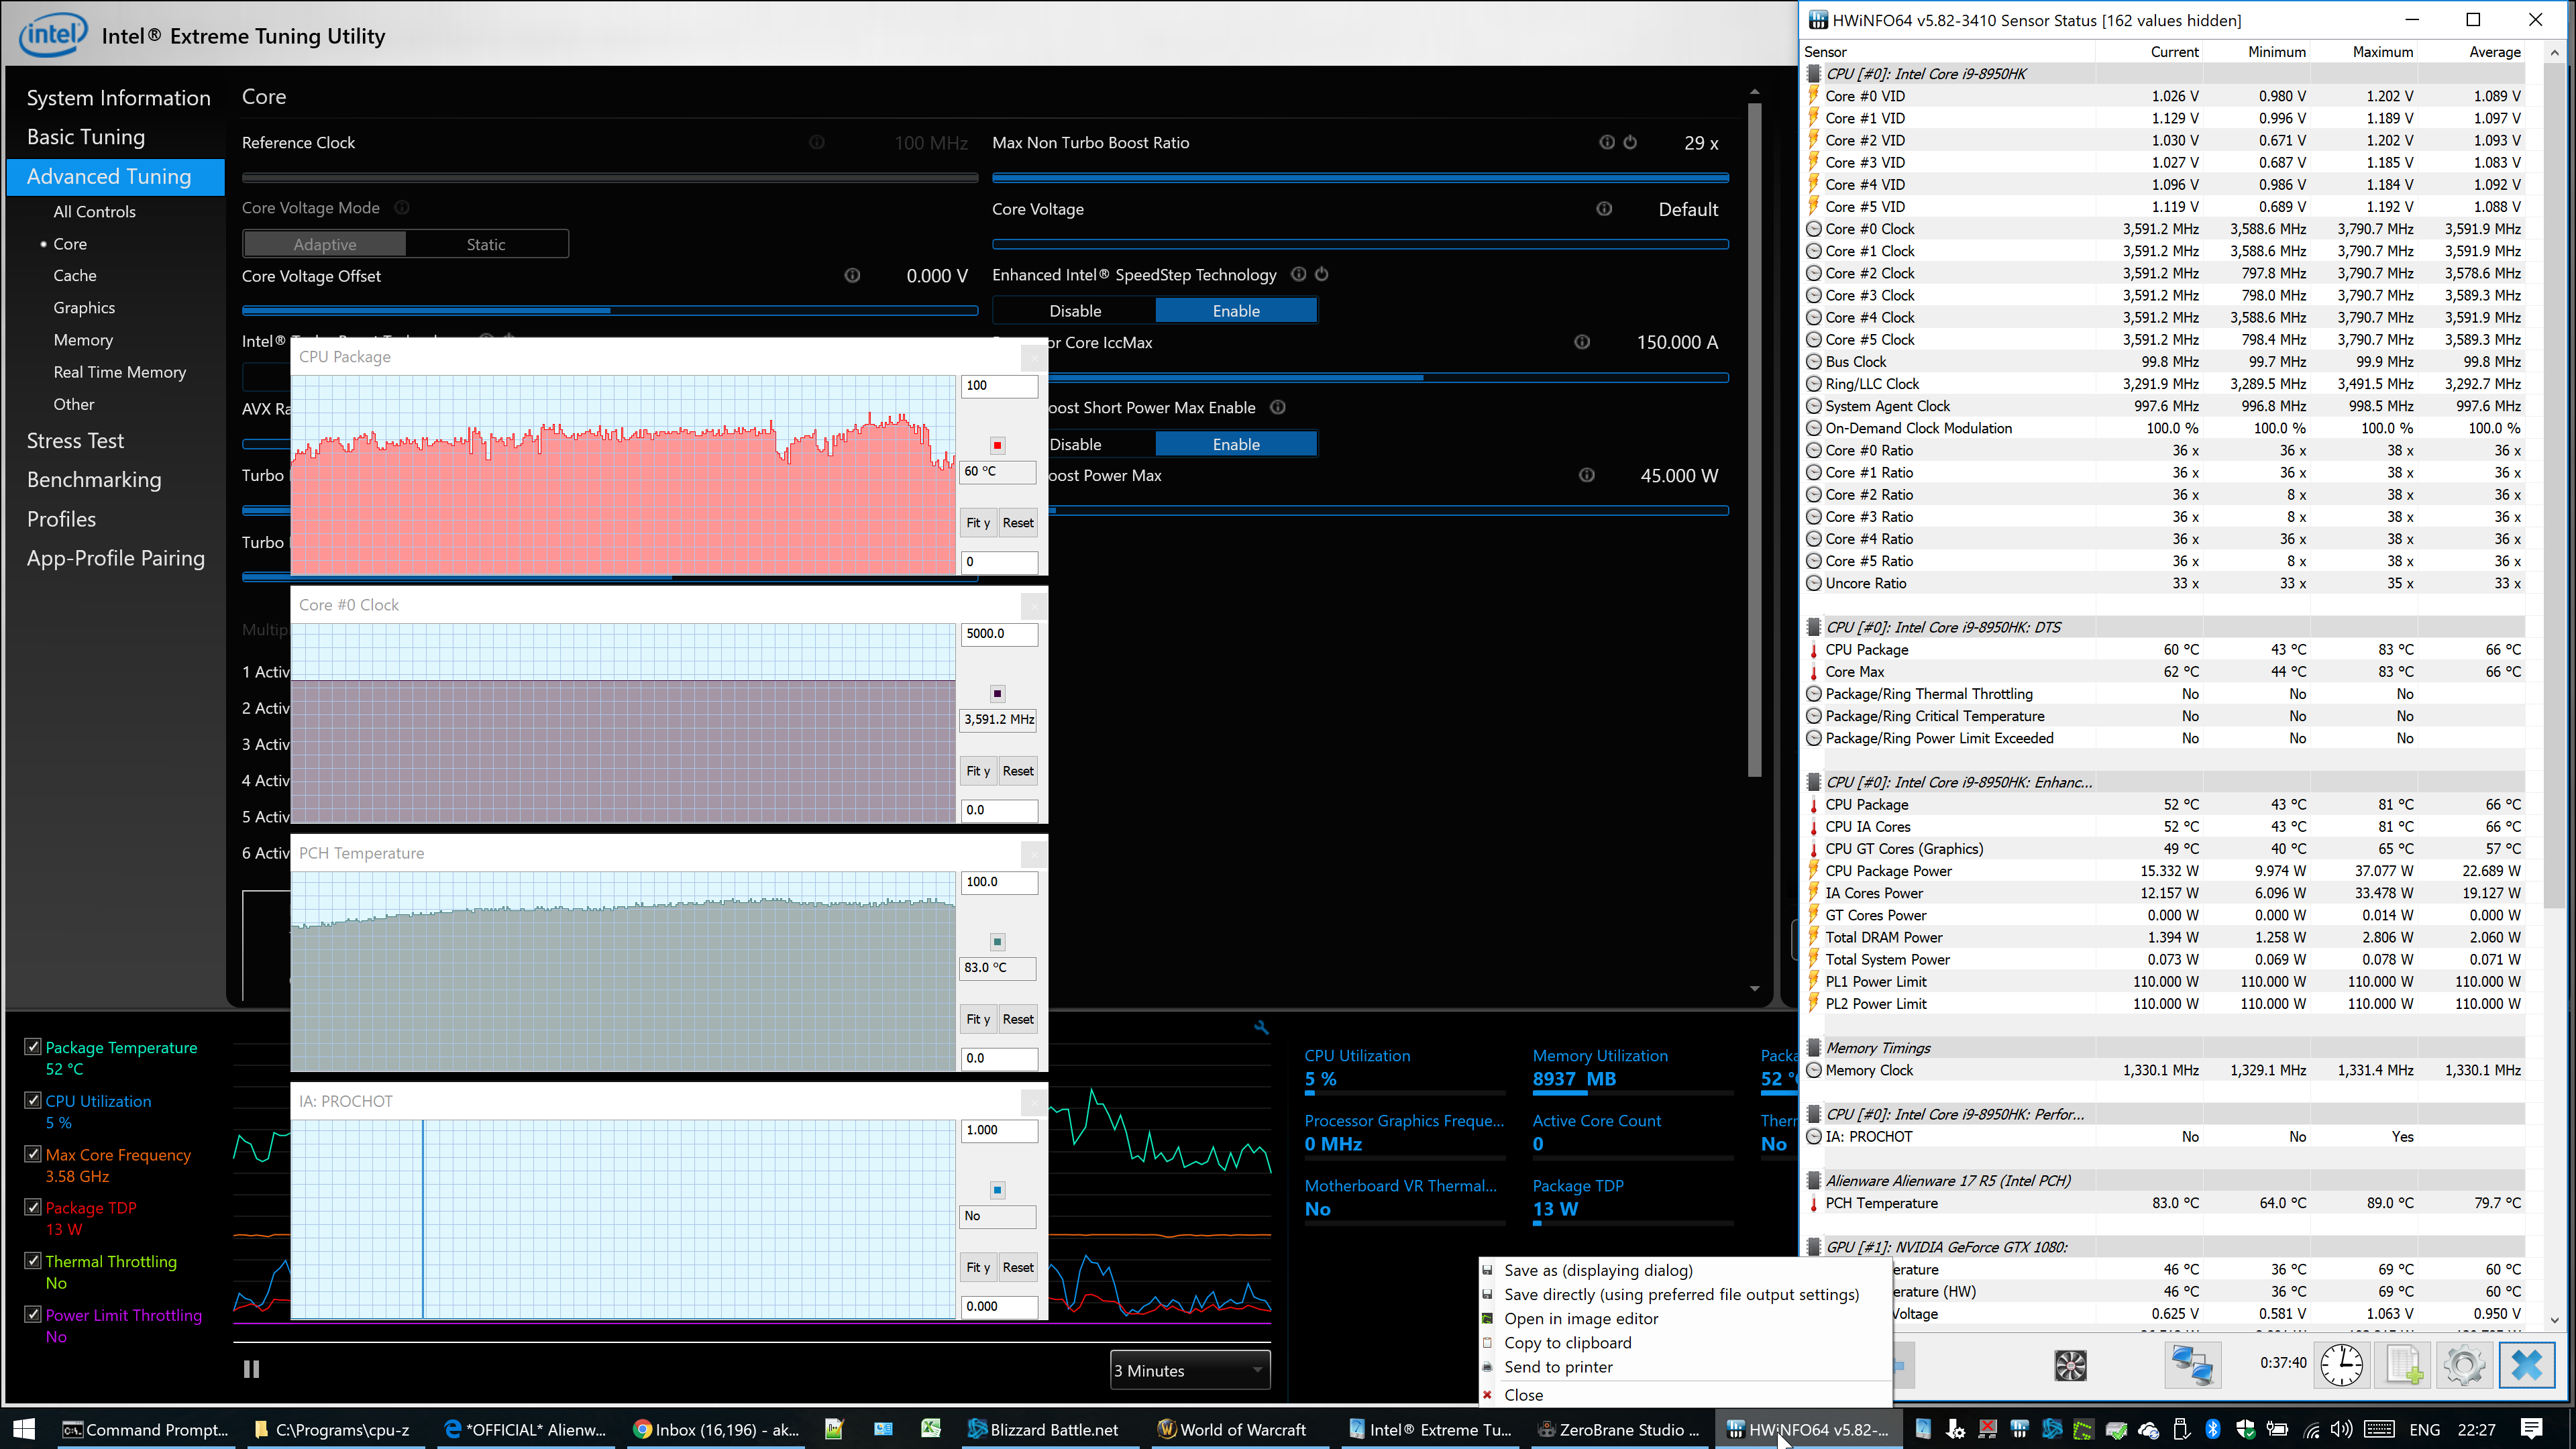Select Cache under Advanced Tuning
Image resolution: width=2576 pixels, height=1449 pixels.
click(75, 275)
